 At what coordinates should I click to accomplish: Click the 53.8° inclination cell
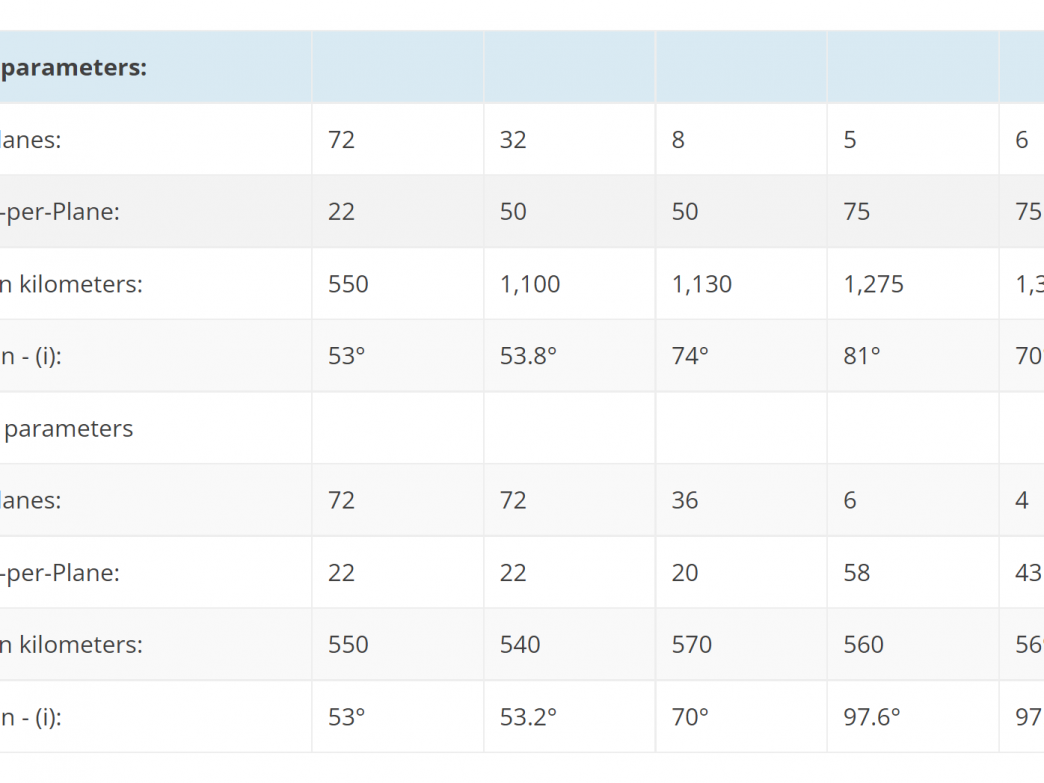pyautogui.click(x=570, y=356)
